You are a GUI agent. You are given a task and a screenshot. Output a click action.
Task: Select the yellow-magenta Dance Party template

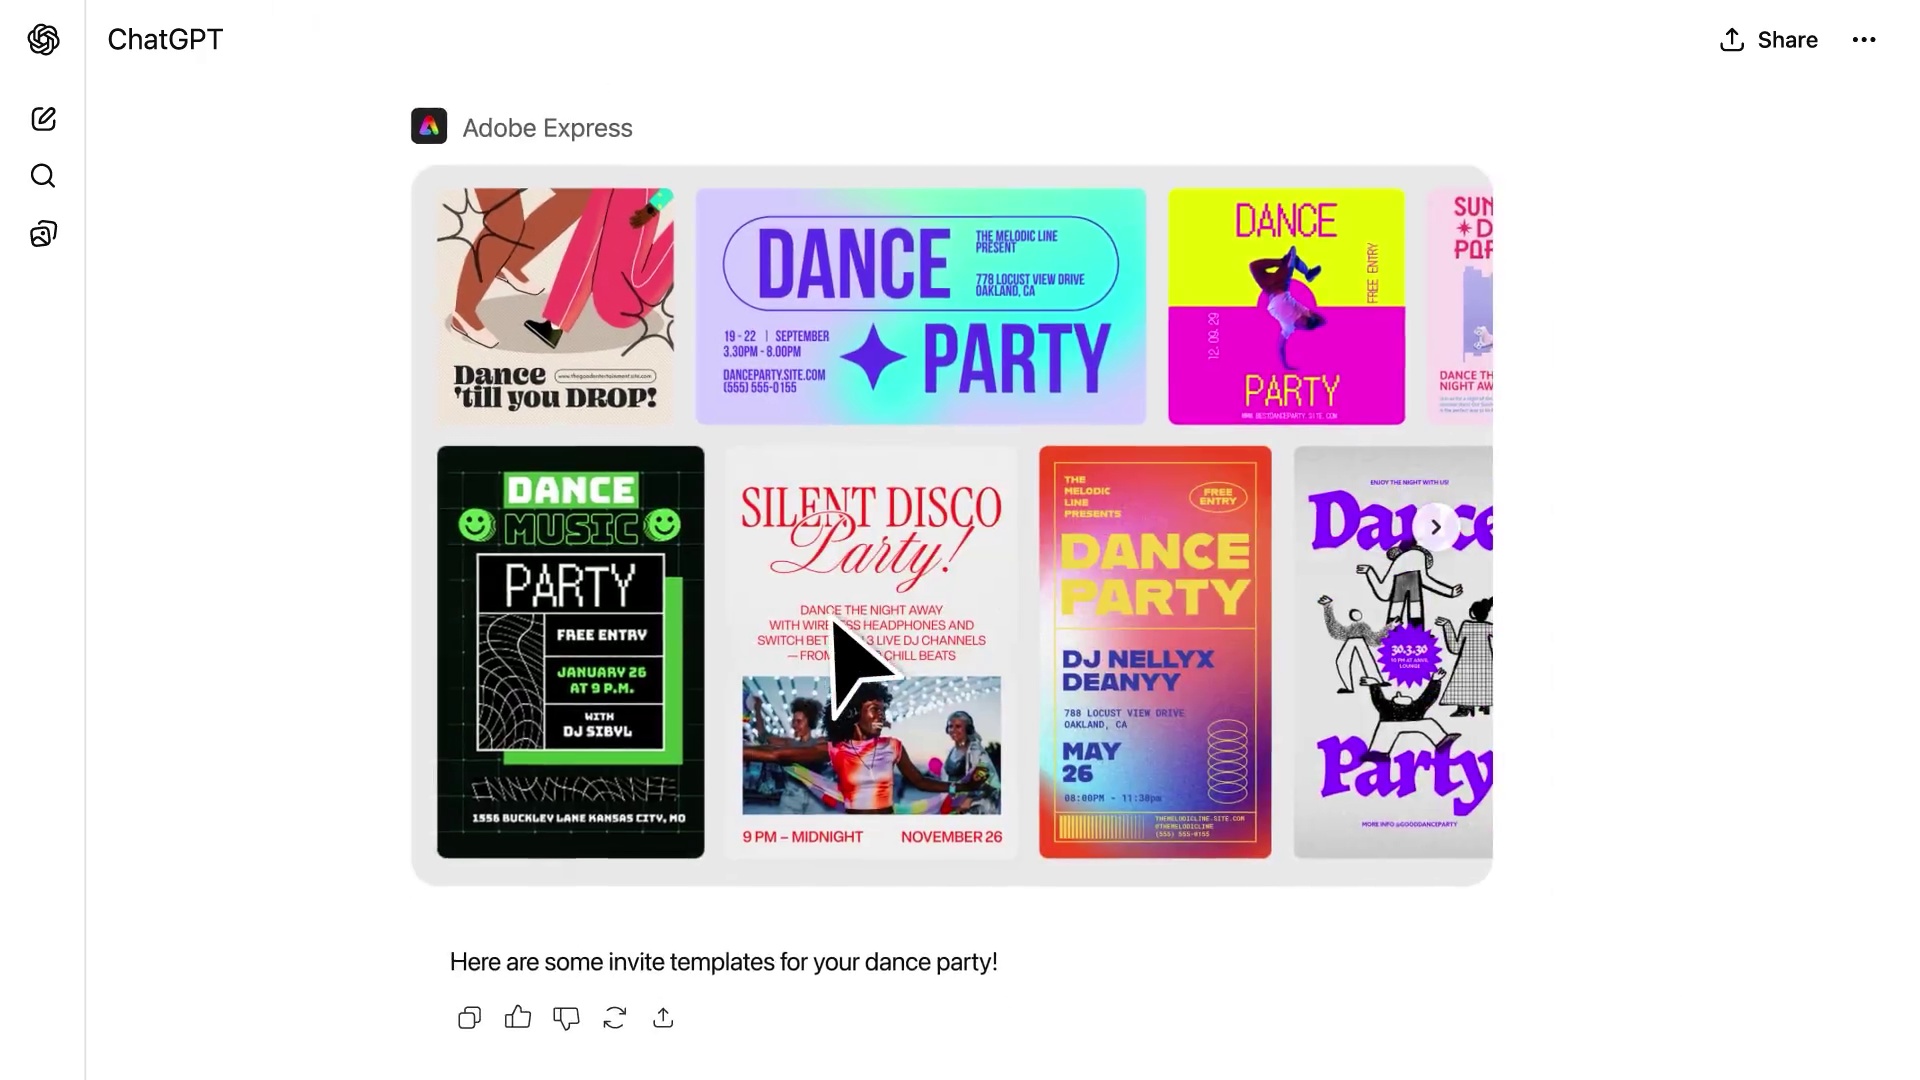(1286, 306)
